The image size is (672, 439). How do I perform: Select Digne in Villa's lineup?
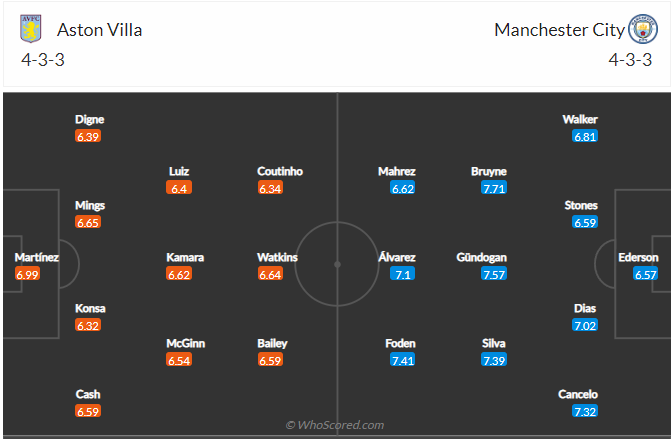[89, 119]
